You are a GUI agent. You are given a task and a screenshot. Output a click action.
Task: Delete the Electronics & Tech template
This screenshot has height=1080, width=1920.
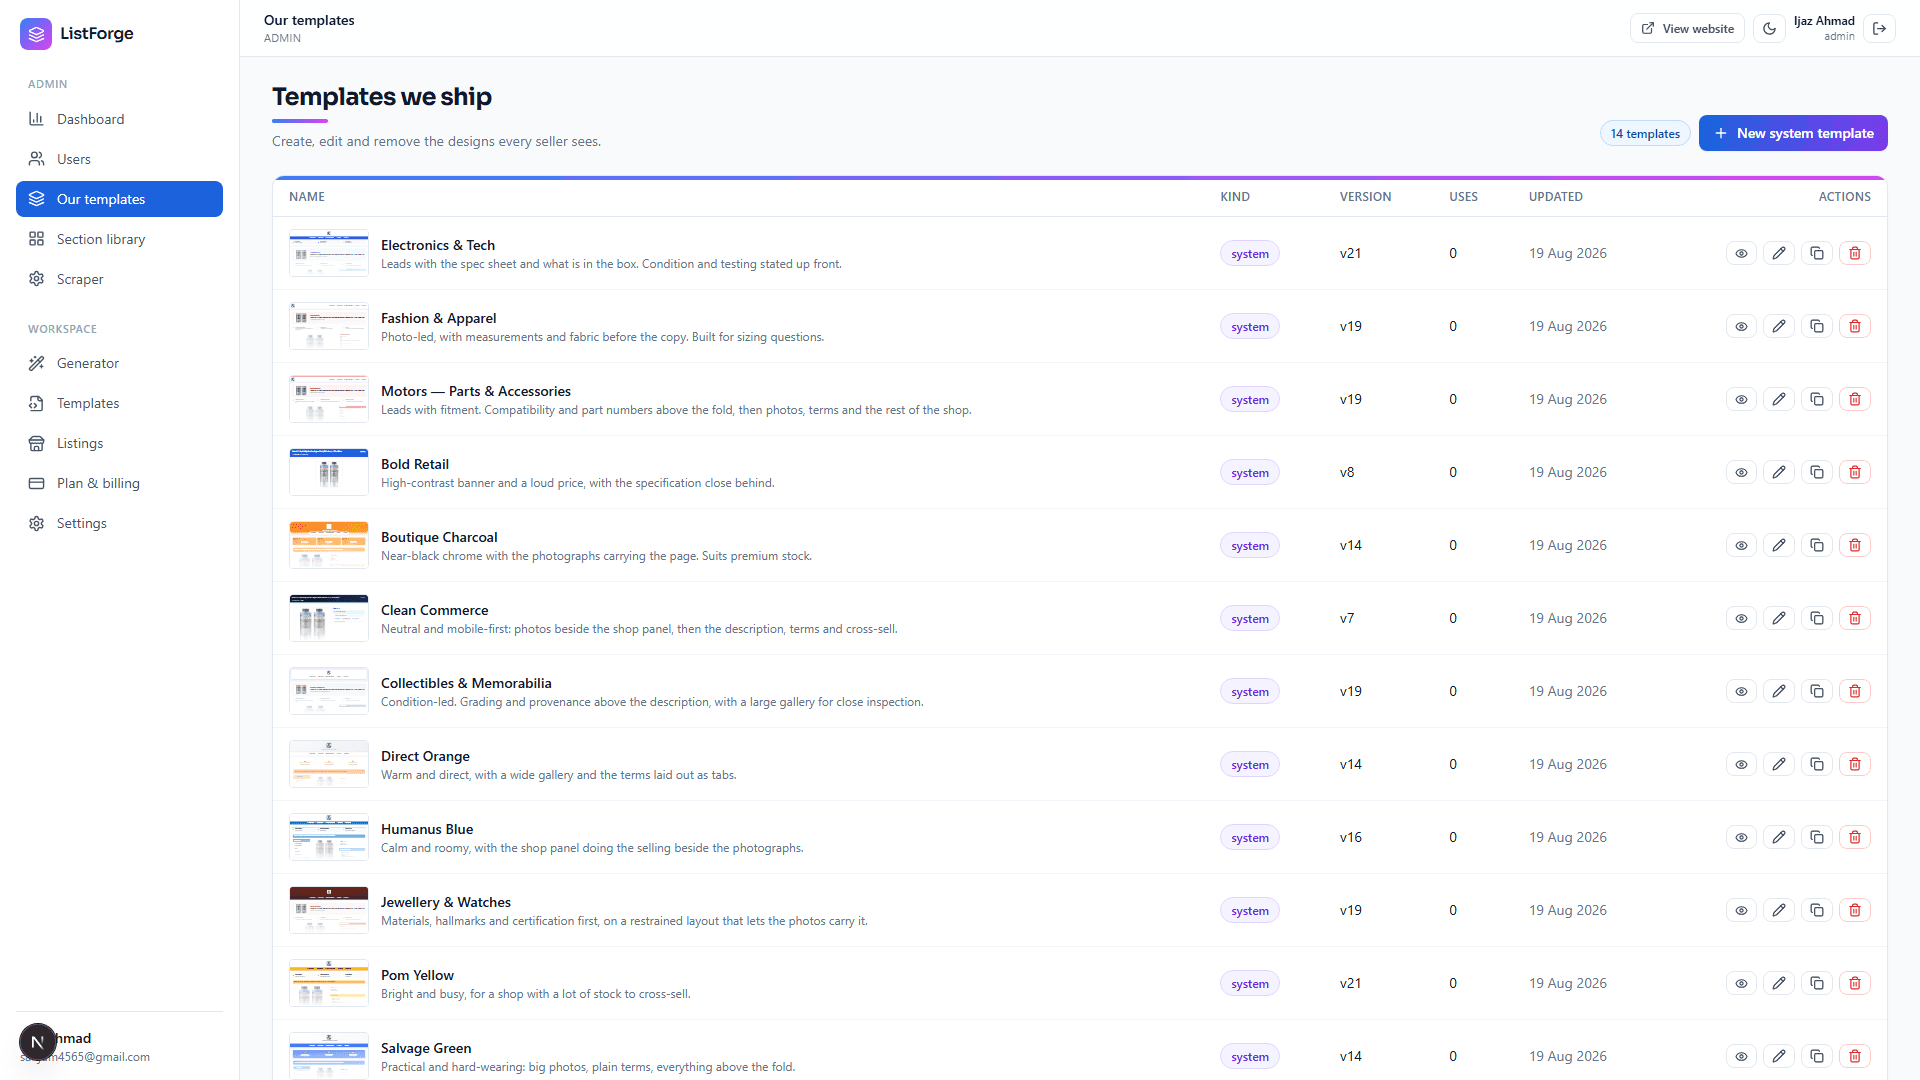click(1855, 253)
